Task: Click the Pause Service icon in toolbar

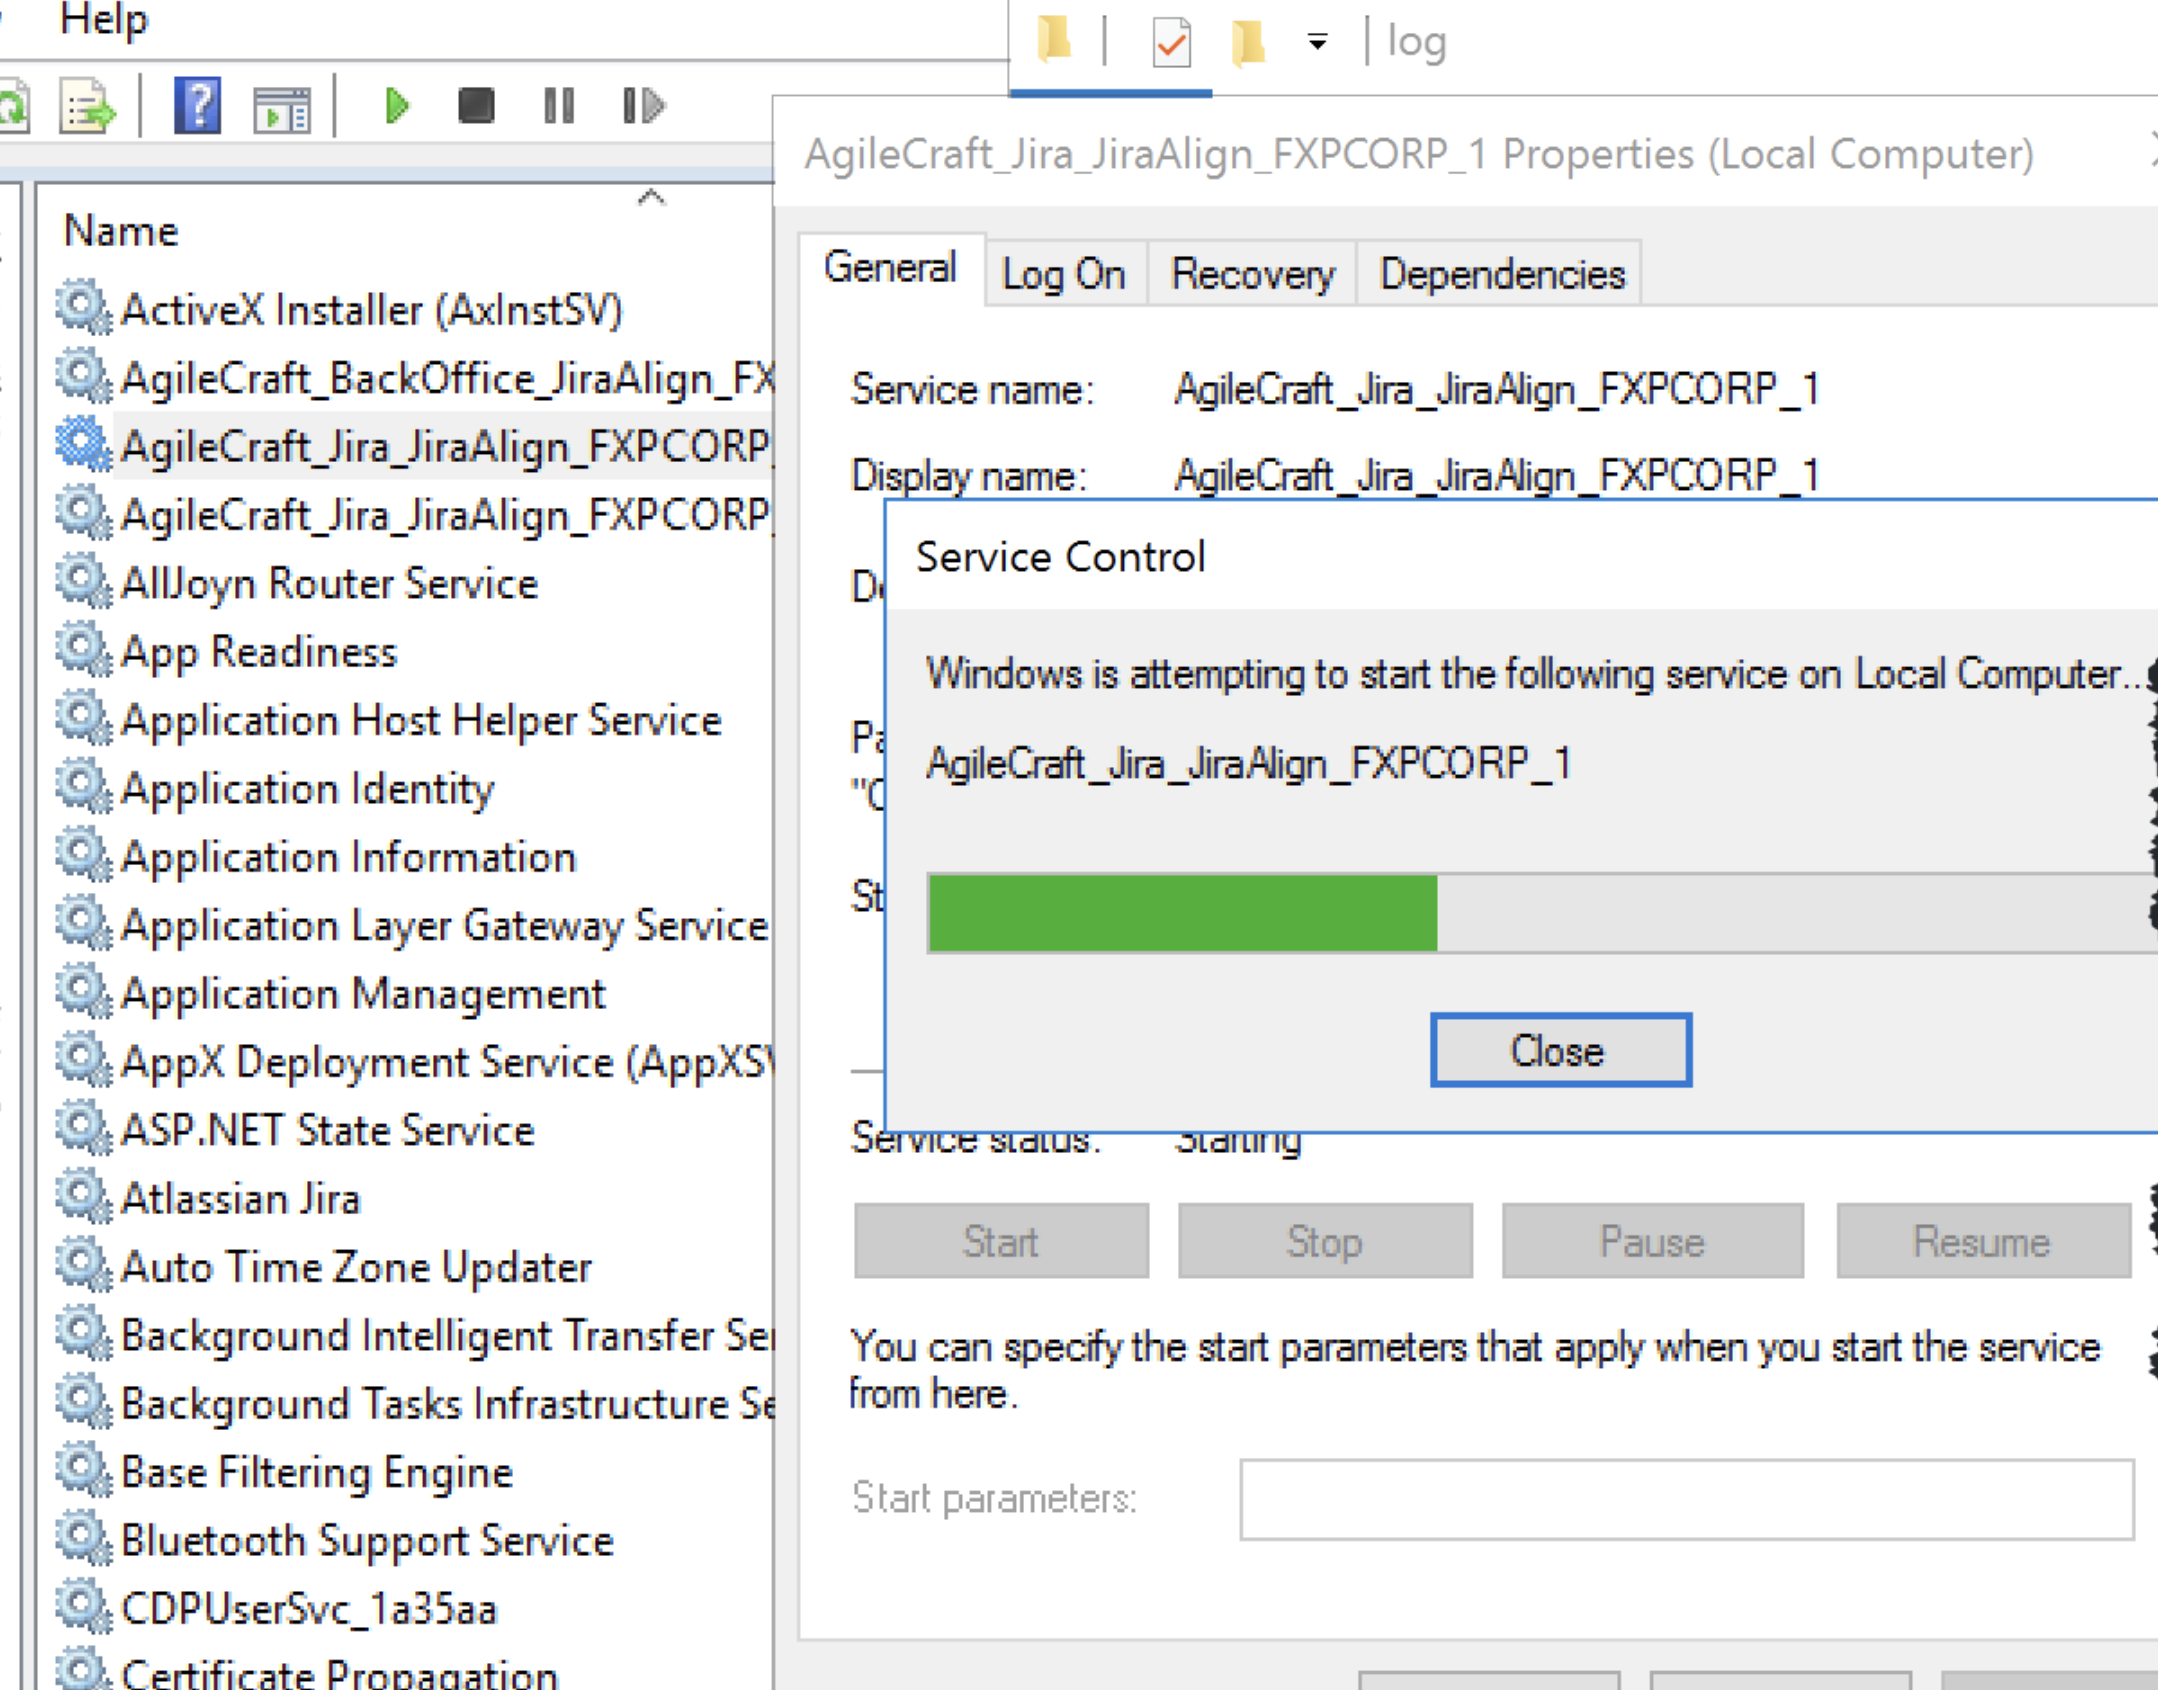Action: tap(559, 105)
